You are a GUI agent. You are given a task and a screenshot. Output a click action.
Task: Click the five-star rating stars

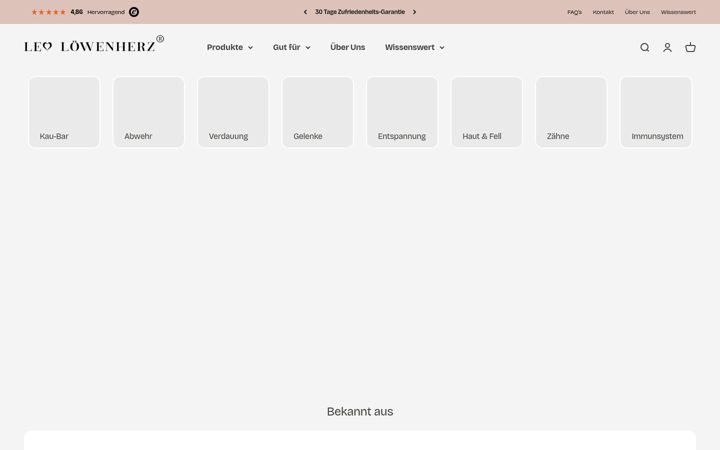point(49,12)
